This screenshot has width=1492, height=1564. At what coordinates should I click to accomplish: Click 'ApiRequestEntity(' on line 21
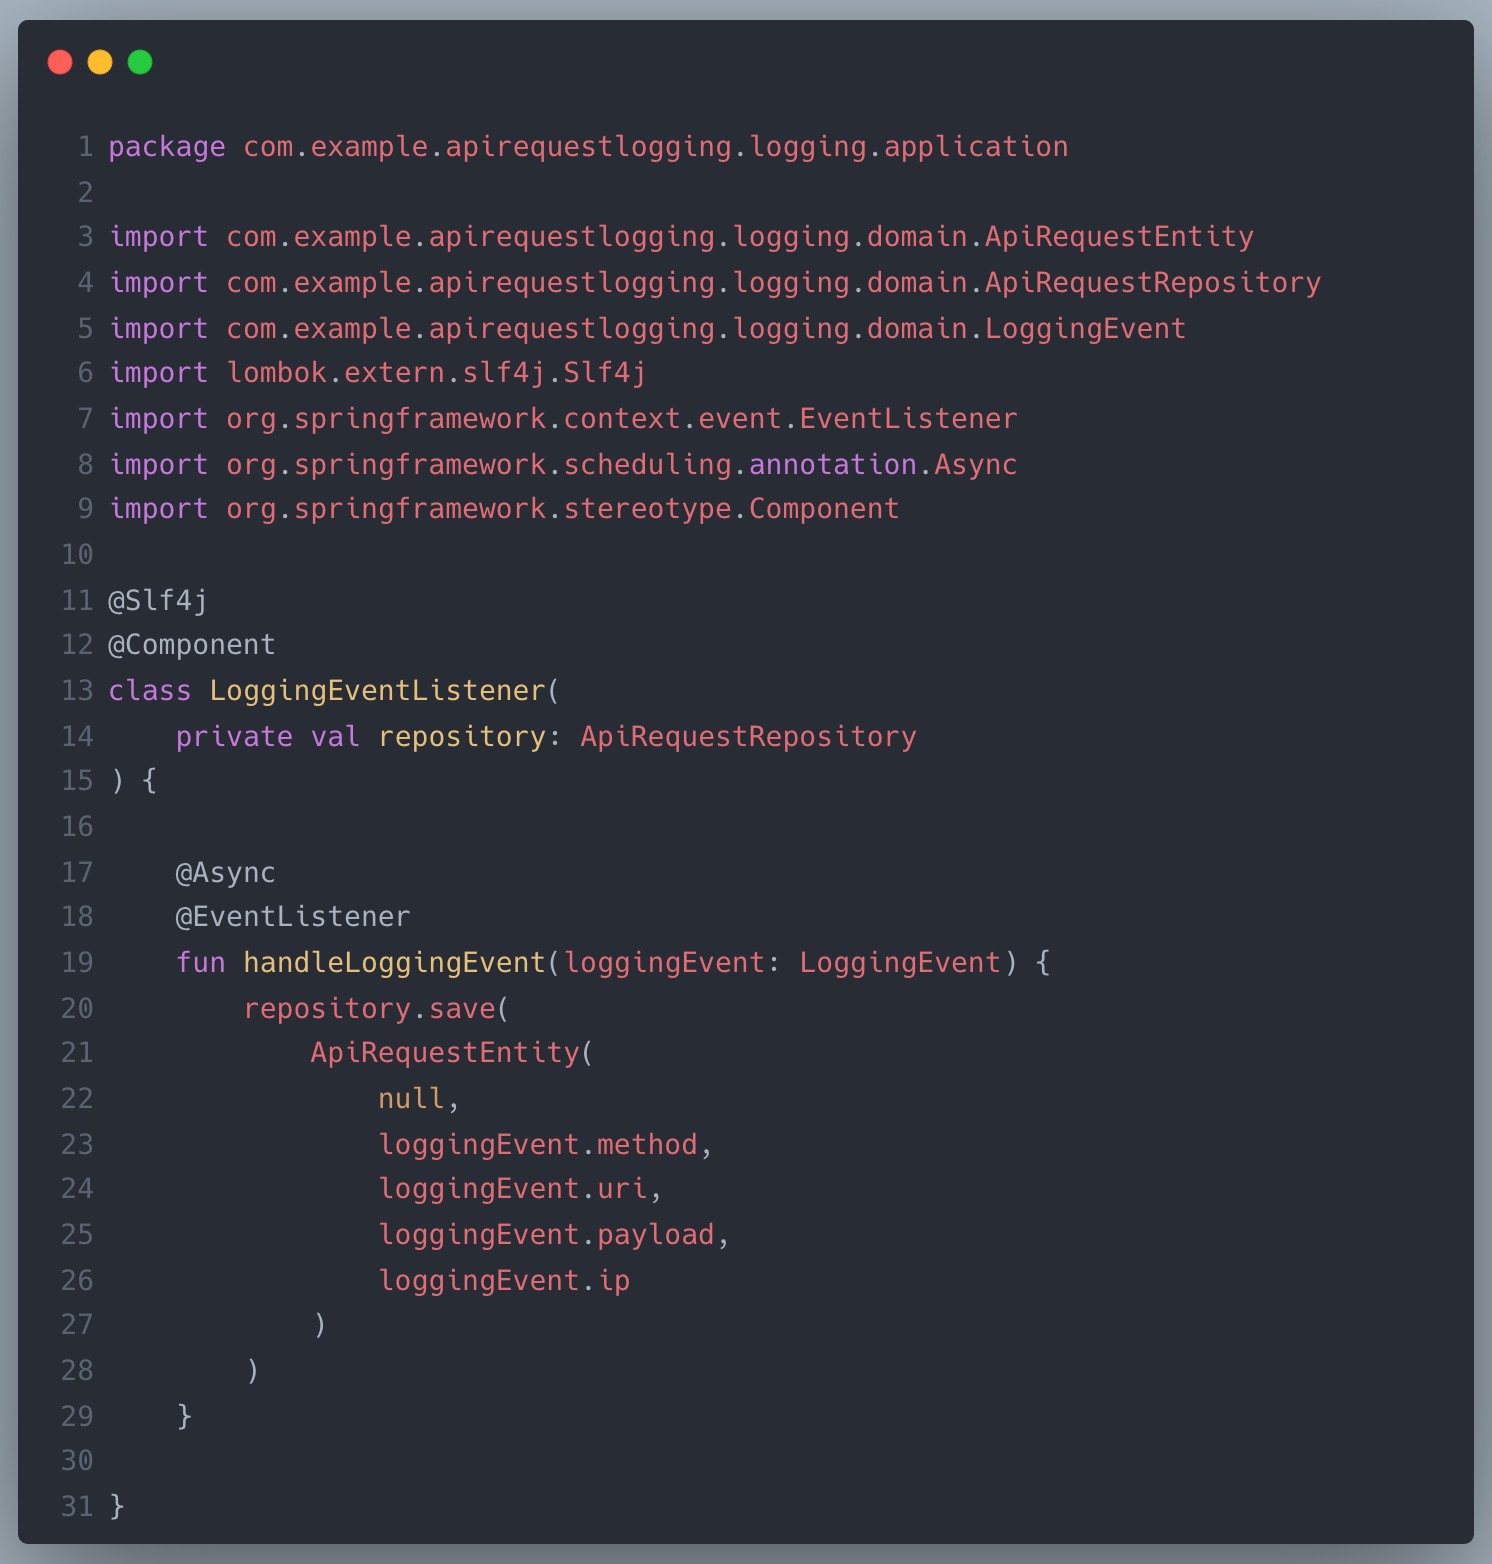[452, 1053]
